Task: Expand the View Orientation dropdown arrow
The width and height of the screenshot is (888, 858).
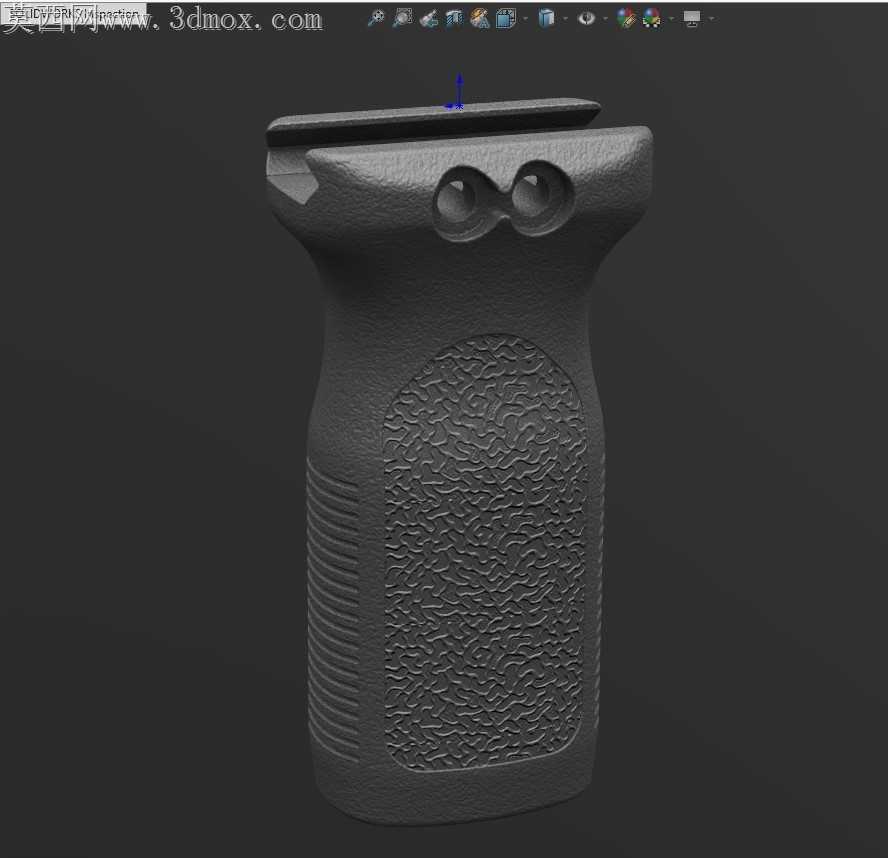Action: pos(526,19)
